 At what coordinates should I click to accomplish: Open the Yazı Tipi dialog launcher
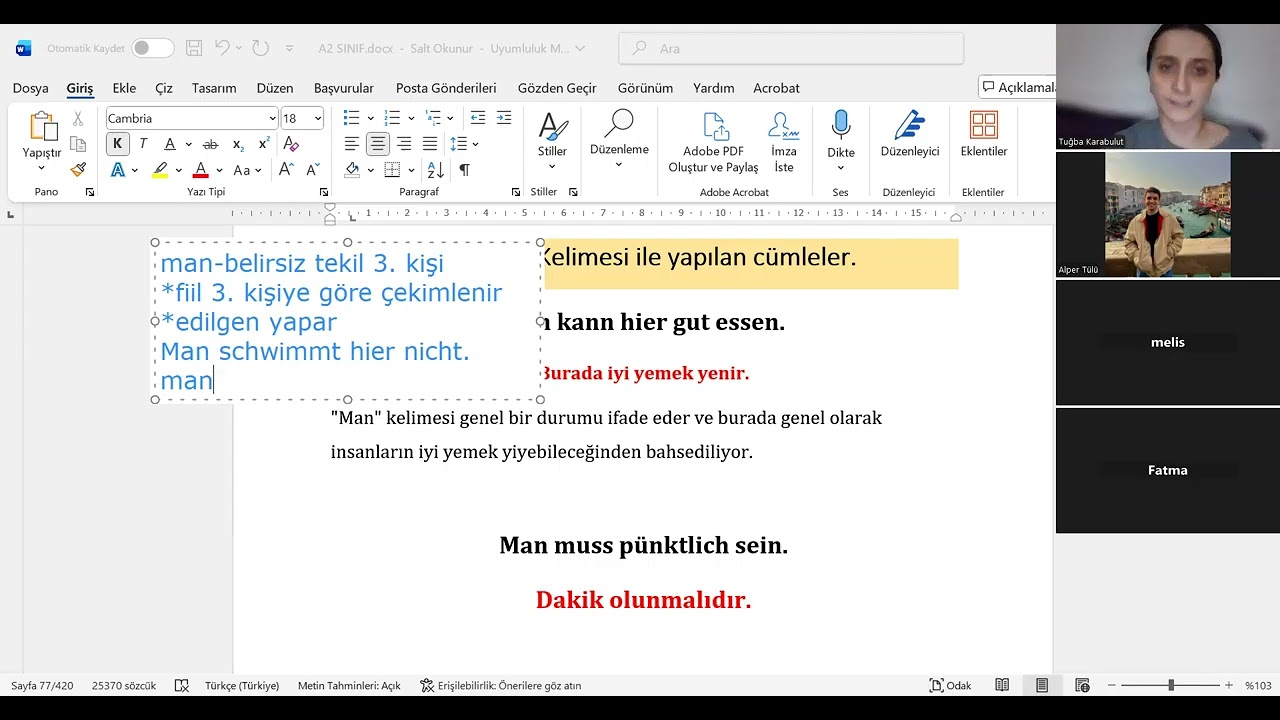point(323,192)
